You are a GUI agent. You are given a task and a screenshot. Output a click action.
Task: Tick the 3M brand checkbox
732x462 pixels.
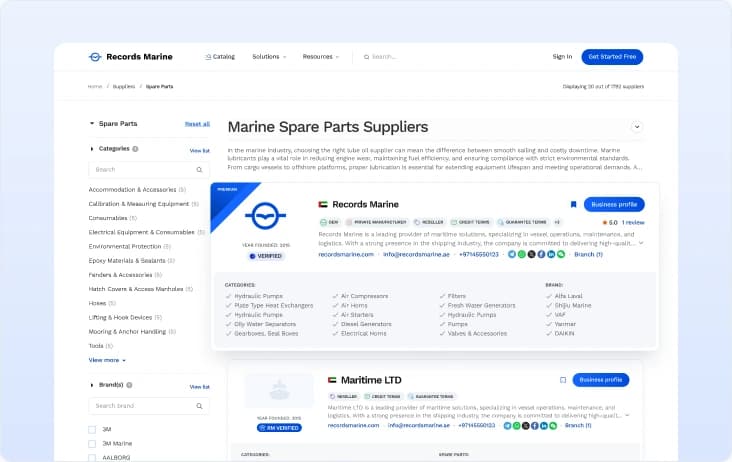point(92,429)
